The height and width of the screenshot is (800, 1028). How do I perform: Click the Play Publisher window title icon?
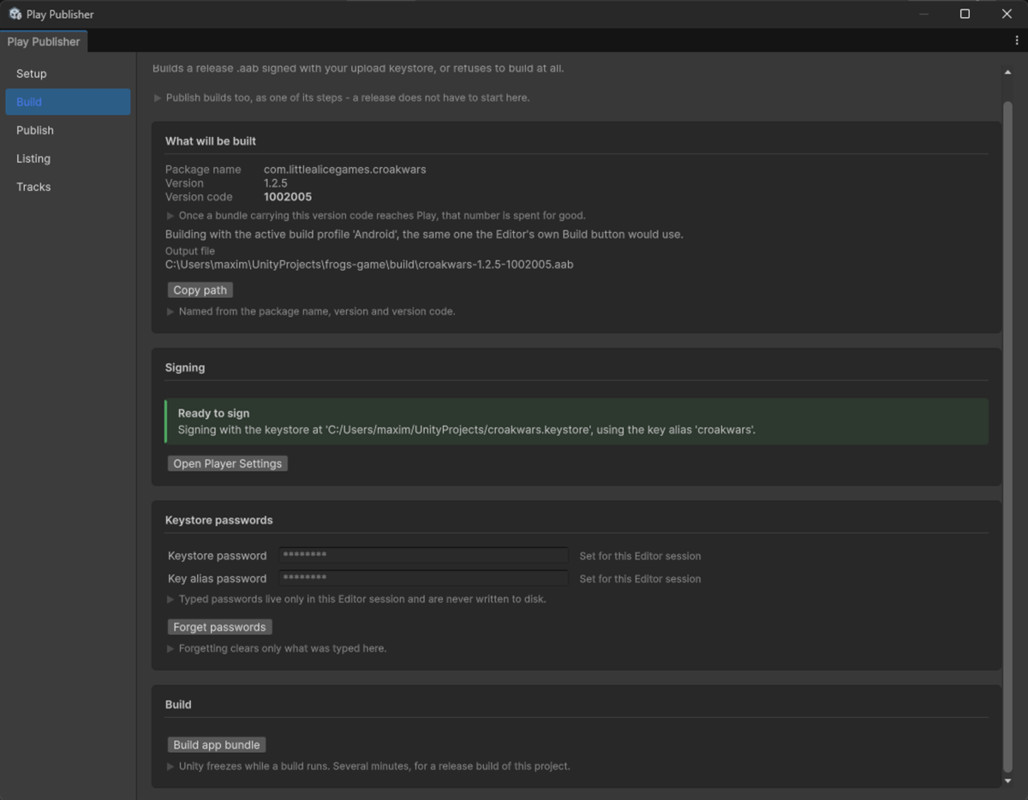(x=15, y=14)
